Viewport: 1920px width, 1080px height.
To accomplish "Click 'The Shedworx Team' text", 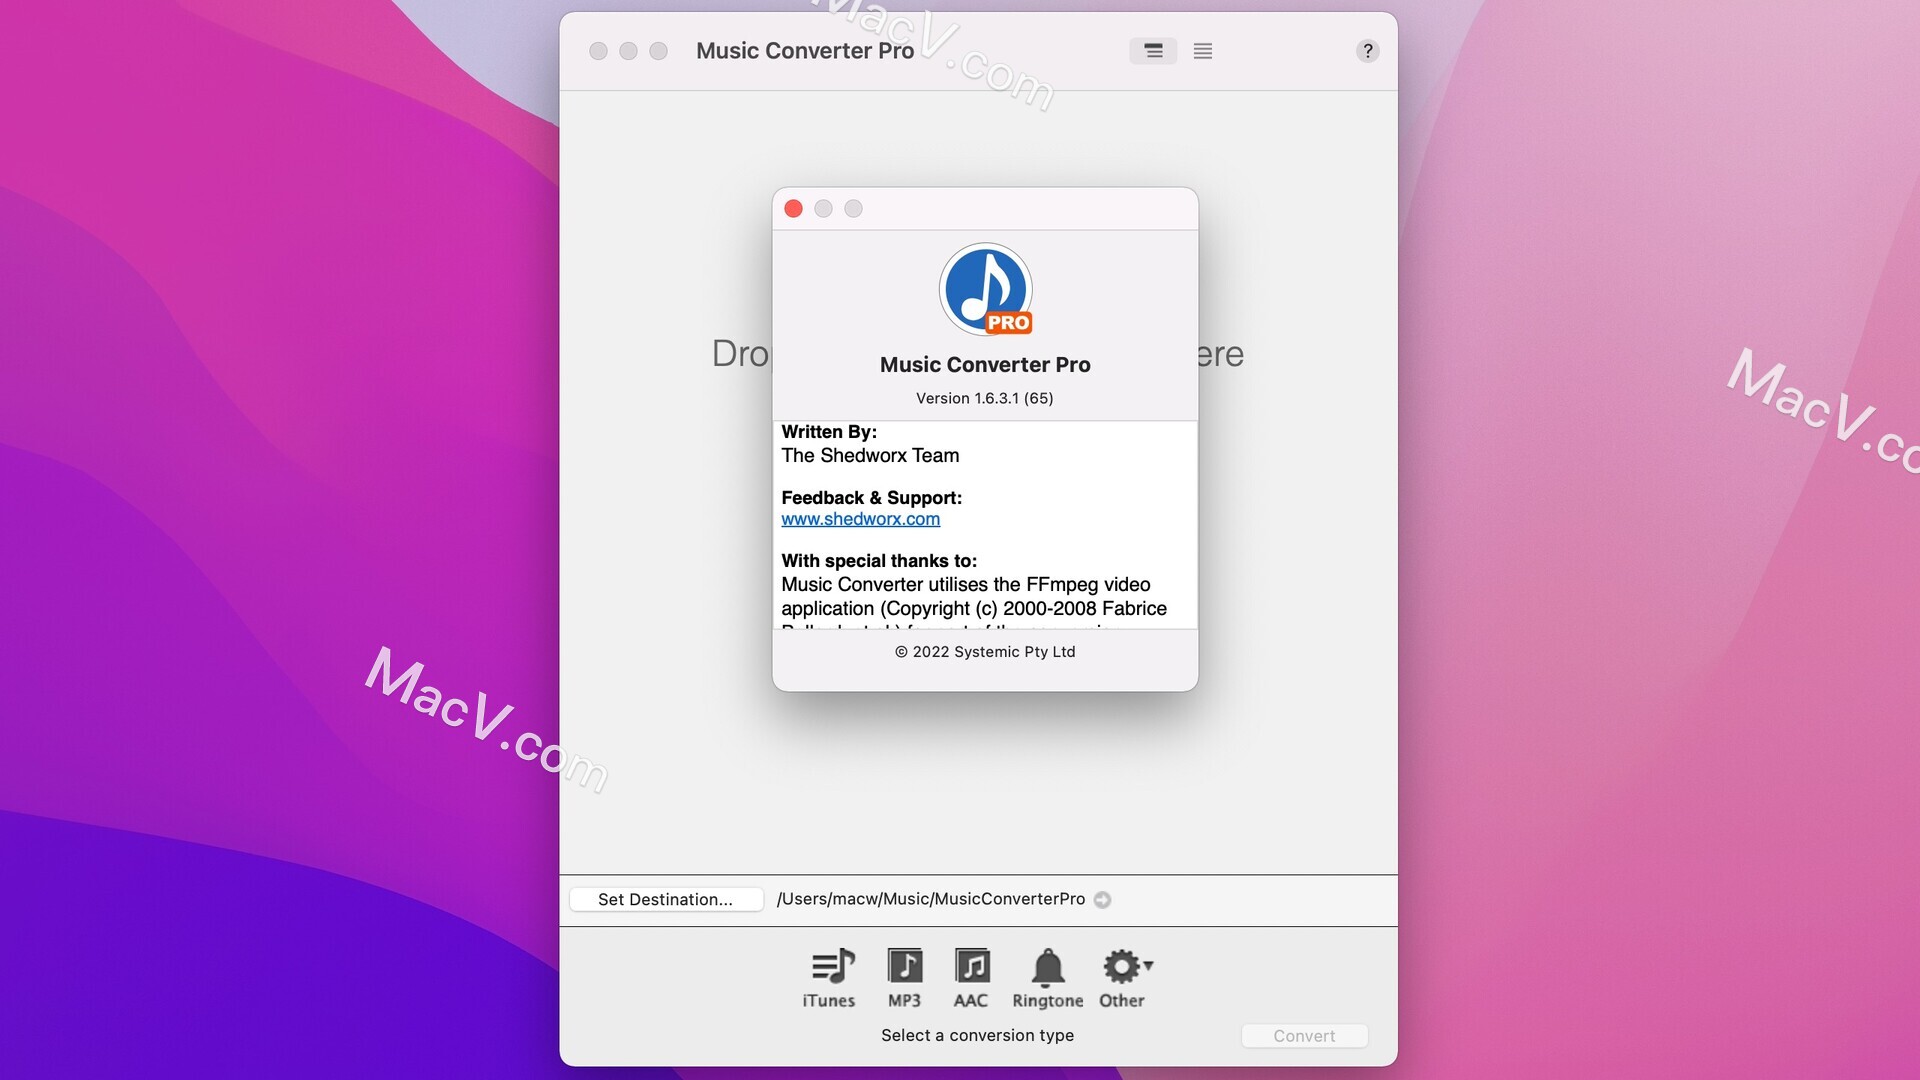I will coord(870,456).
